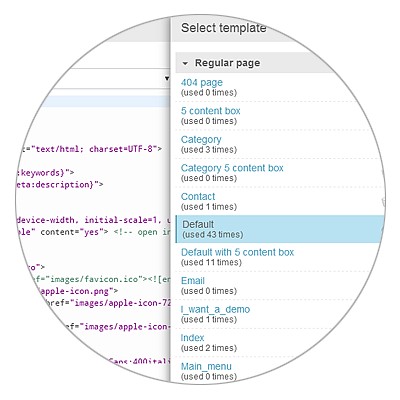
Task: Select the Category template
Action: (201, 139)
